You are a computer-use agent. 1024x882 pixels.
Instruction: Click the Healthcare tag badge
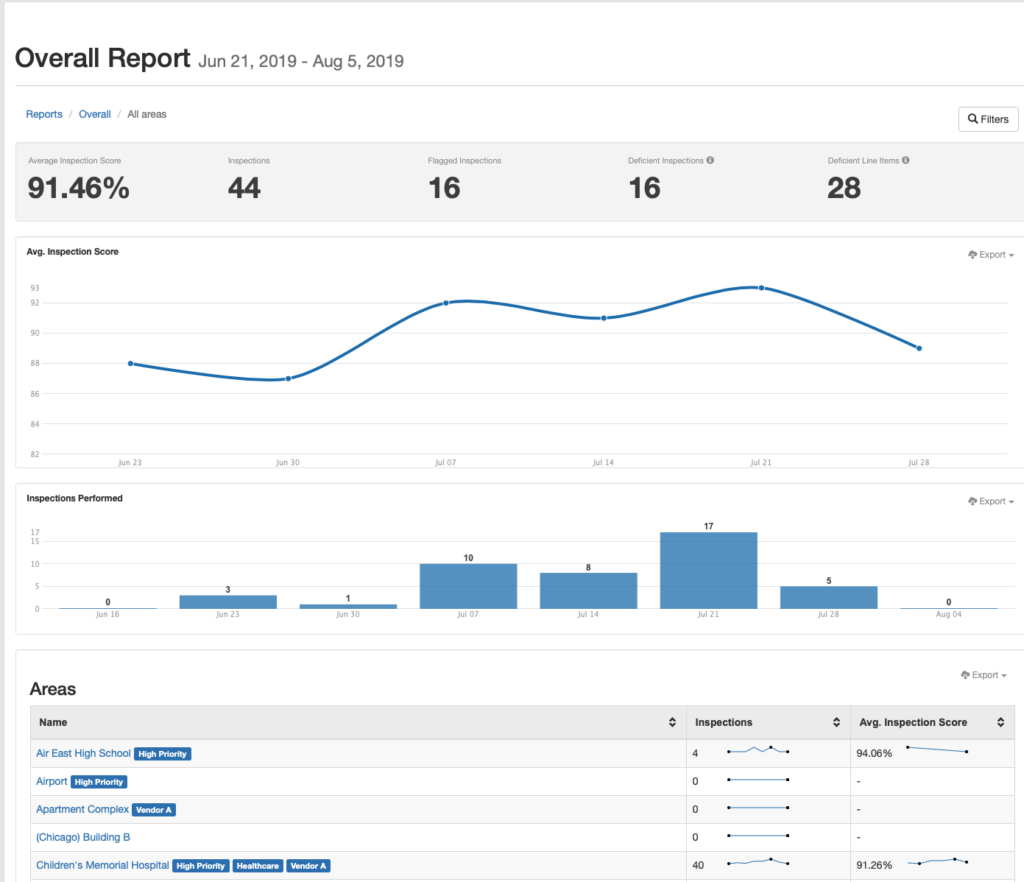[x=258, y=866]
